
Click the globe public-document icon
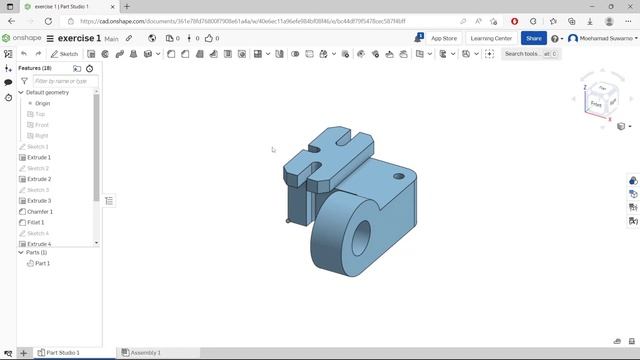[152, 38]
